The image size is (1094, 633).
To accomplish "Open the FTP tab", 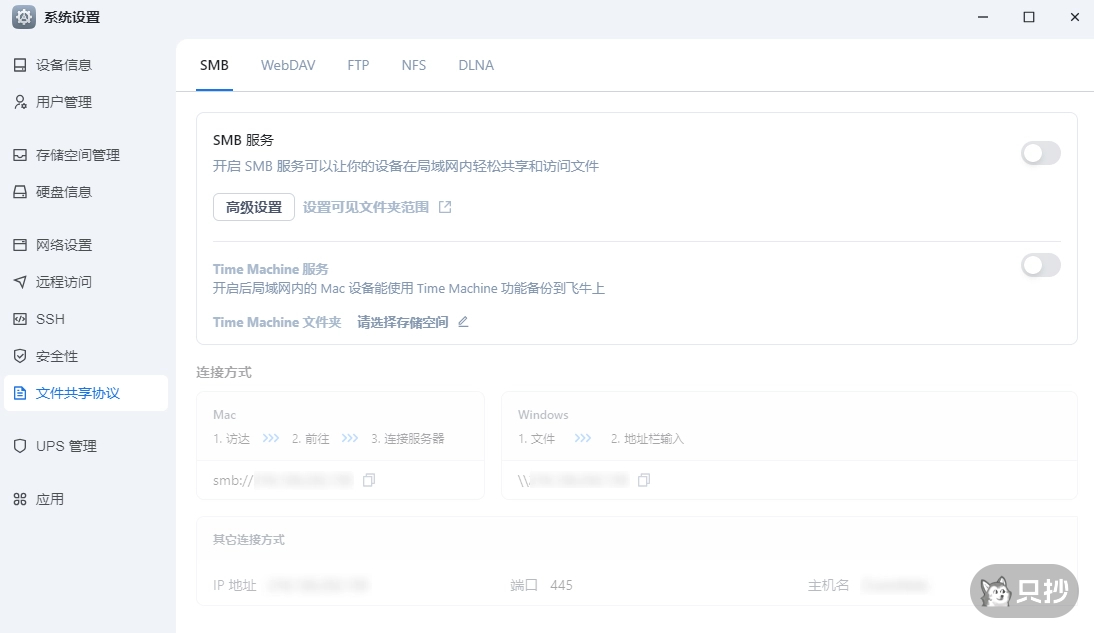I will pos(358,65).
